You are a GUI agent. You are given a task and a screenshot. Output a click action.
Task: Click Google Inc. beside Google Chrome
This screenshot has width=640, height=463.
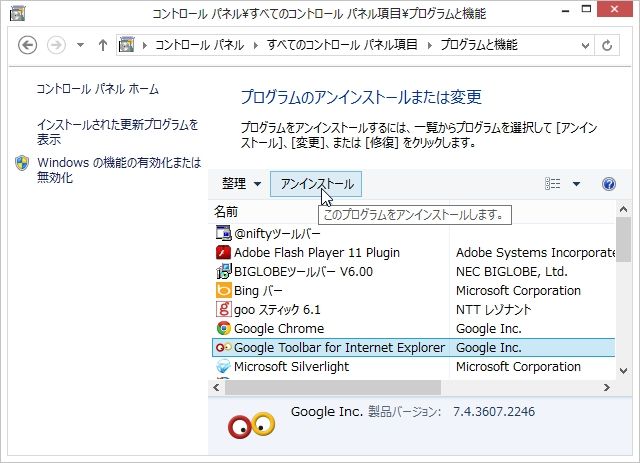point(489,329)
